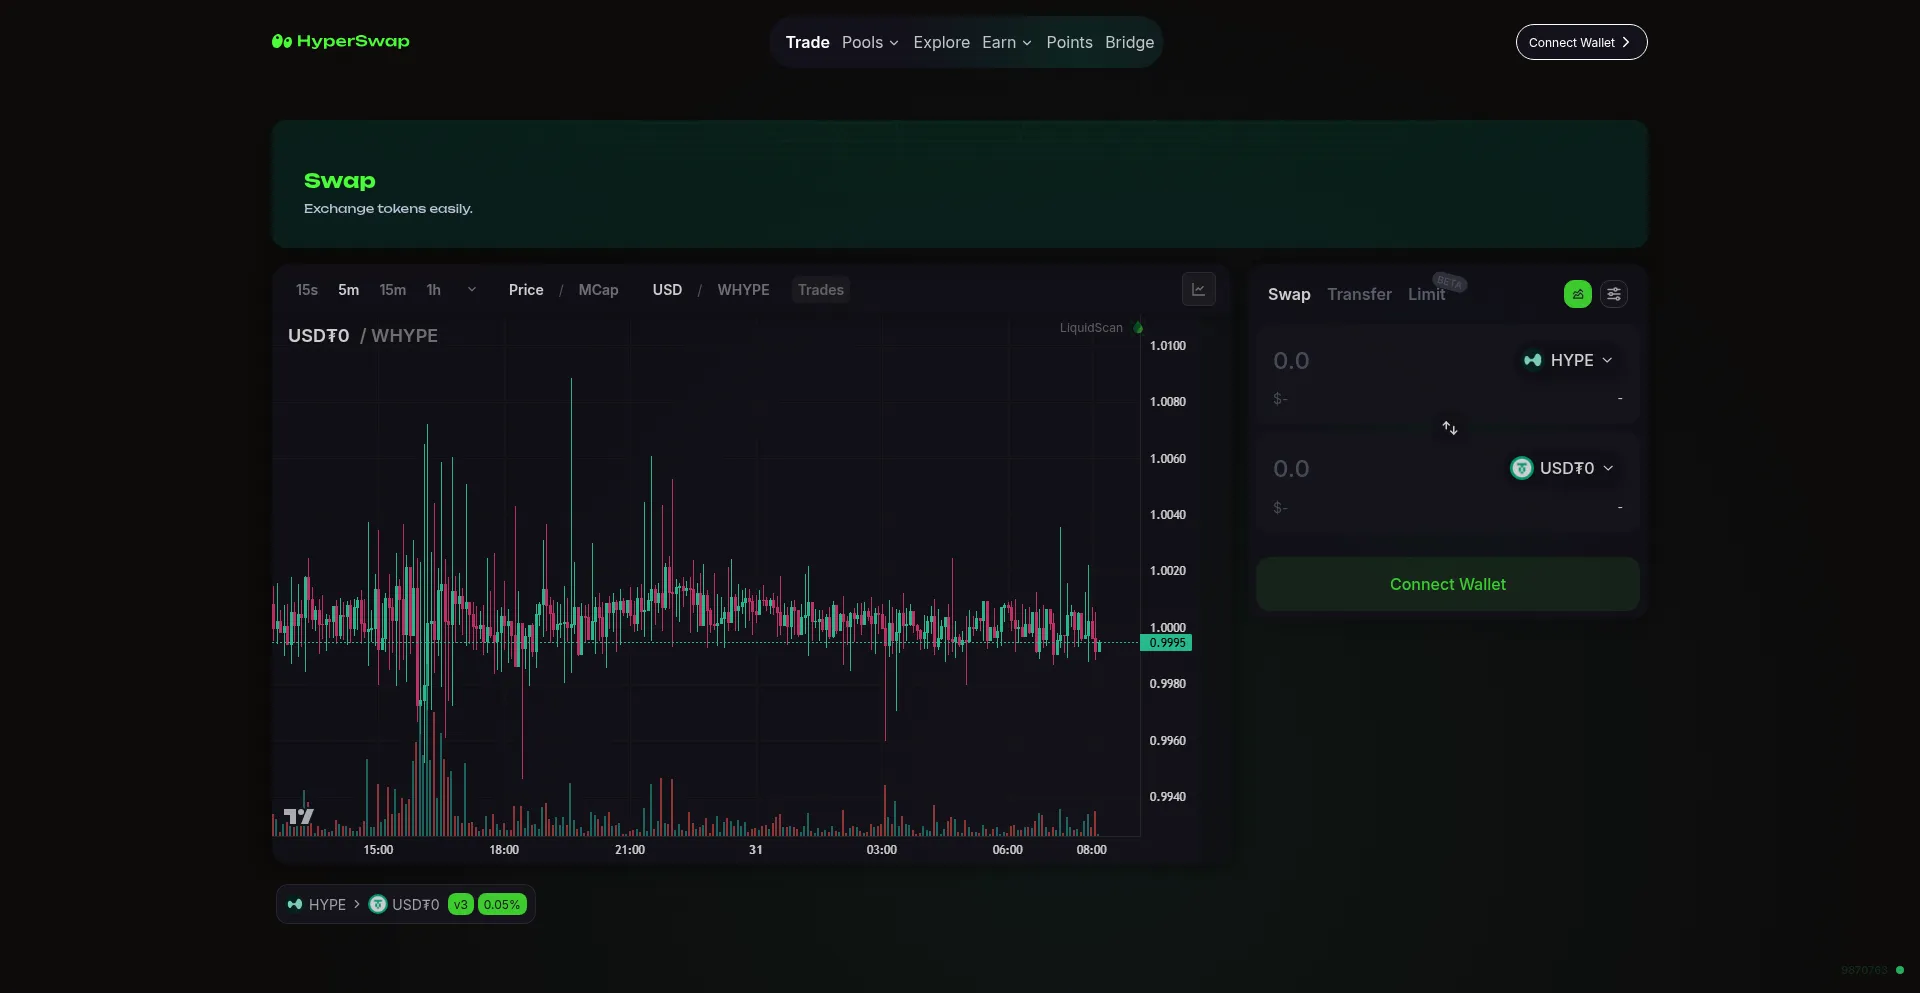Click the 03:00 time axis label
The image size is (1920, 993).
click(x=881, y=850)
